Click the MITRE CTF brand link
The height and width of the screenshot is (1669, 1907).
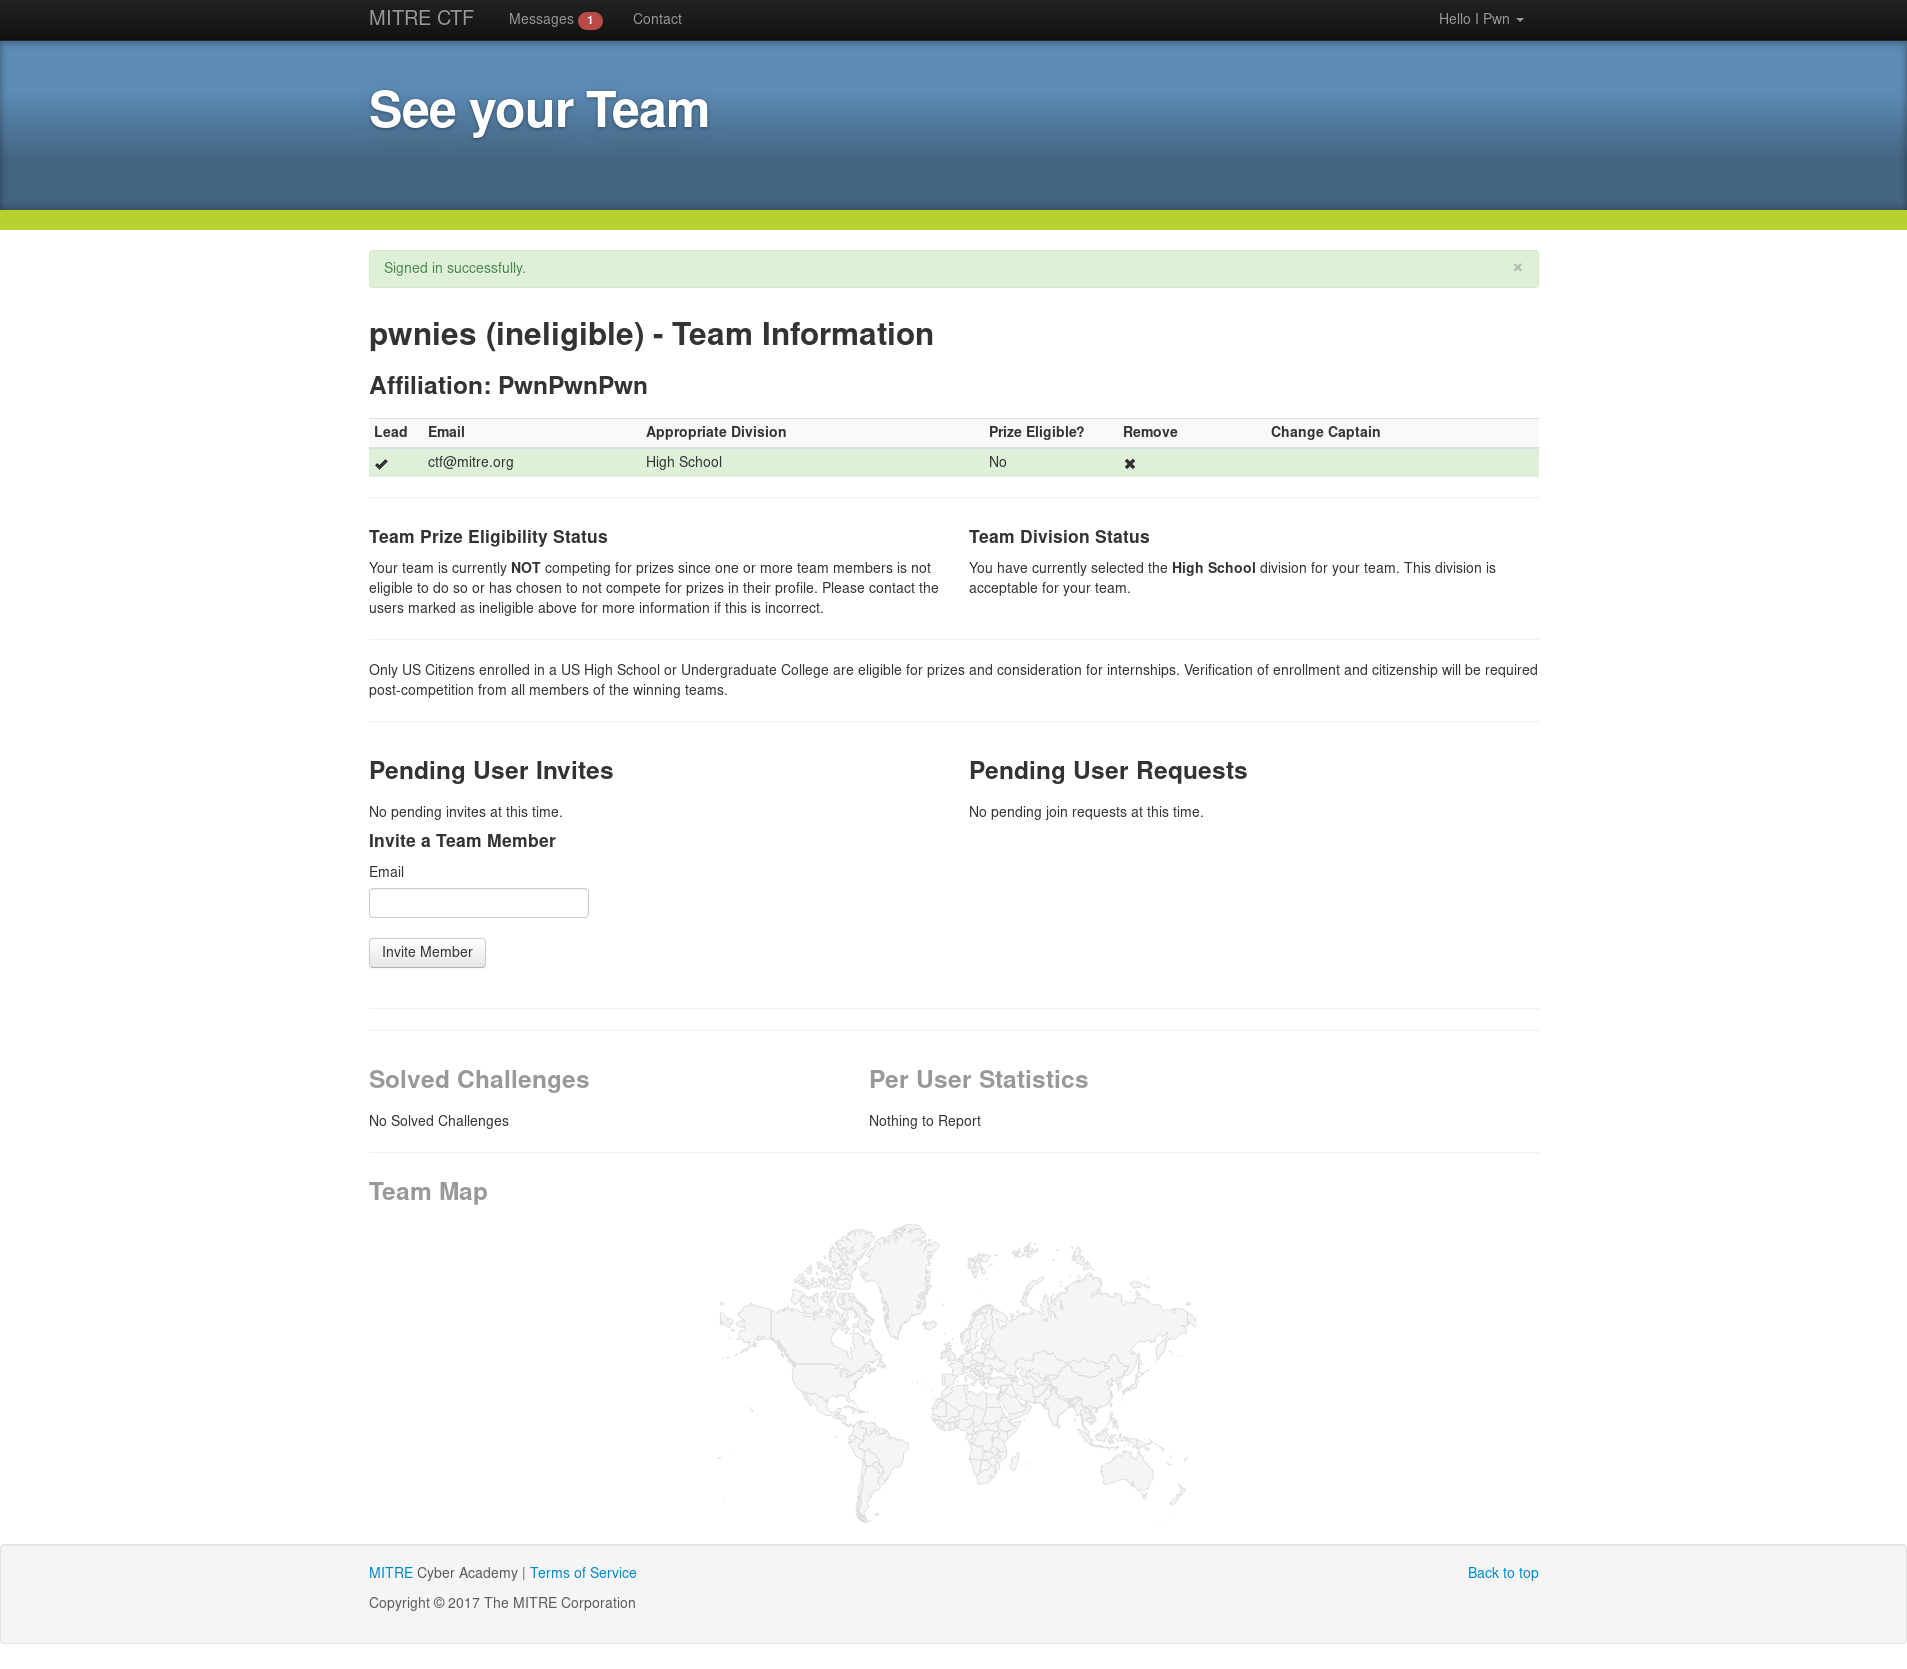tap(421, 18)
